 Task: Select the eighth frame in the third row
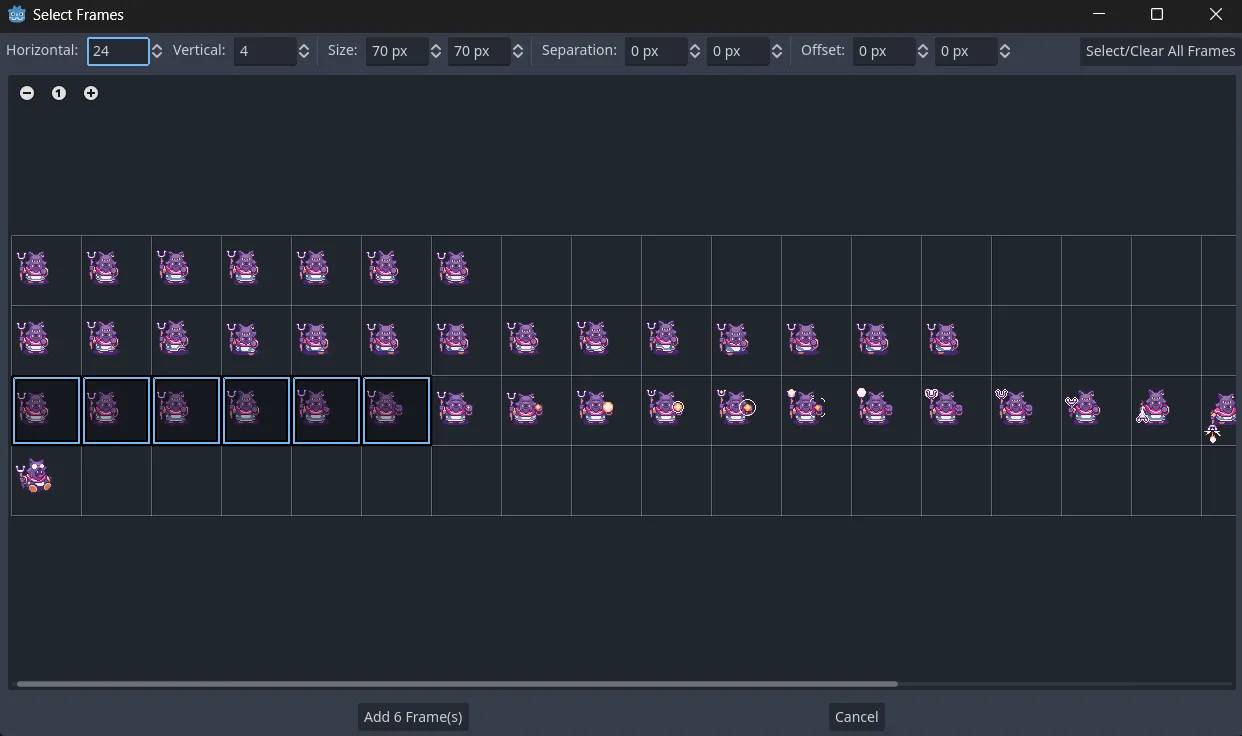coord(537,411)
